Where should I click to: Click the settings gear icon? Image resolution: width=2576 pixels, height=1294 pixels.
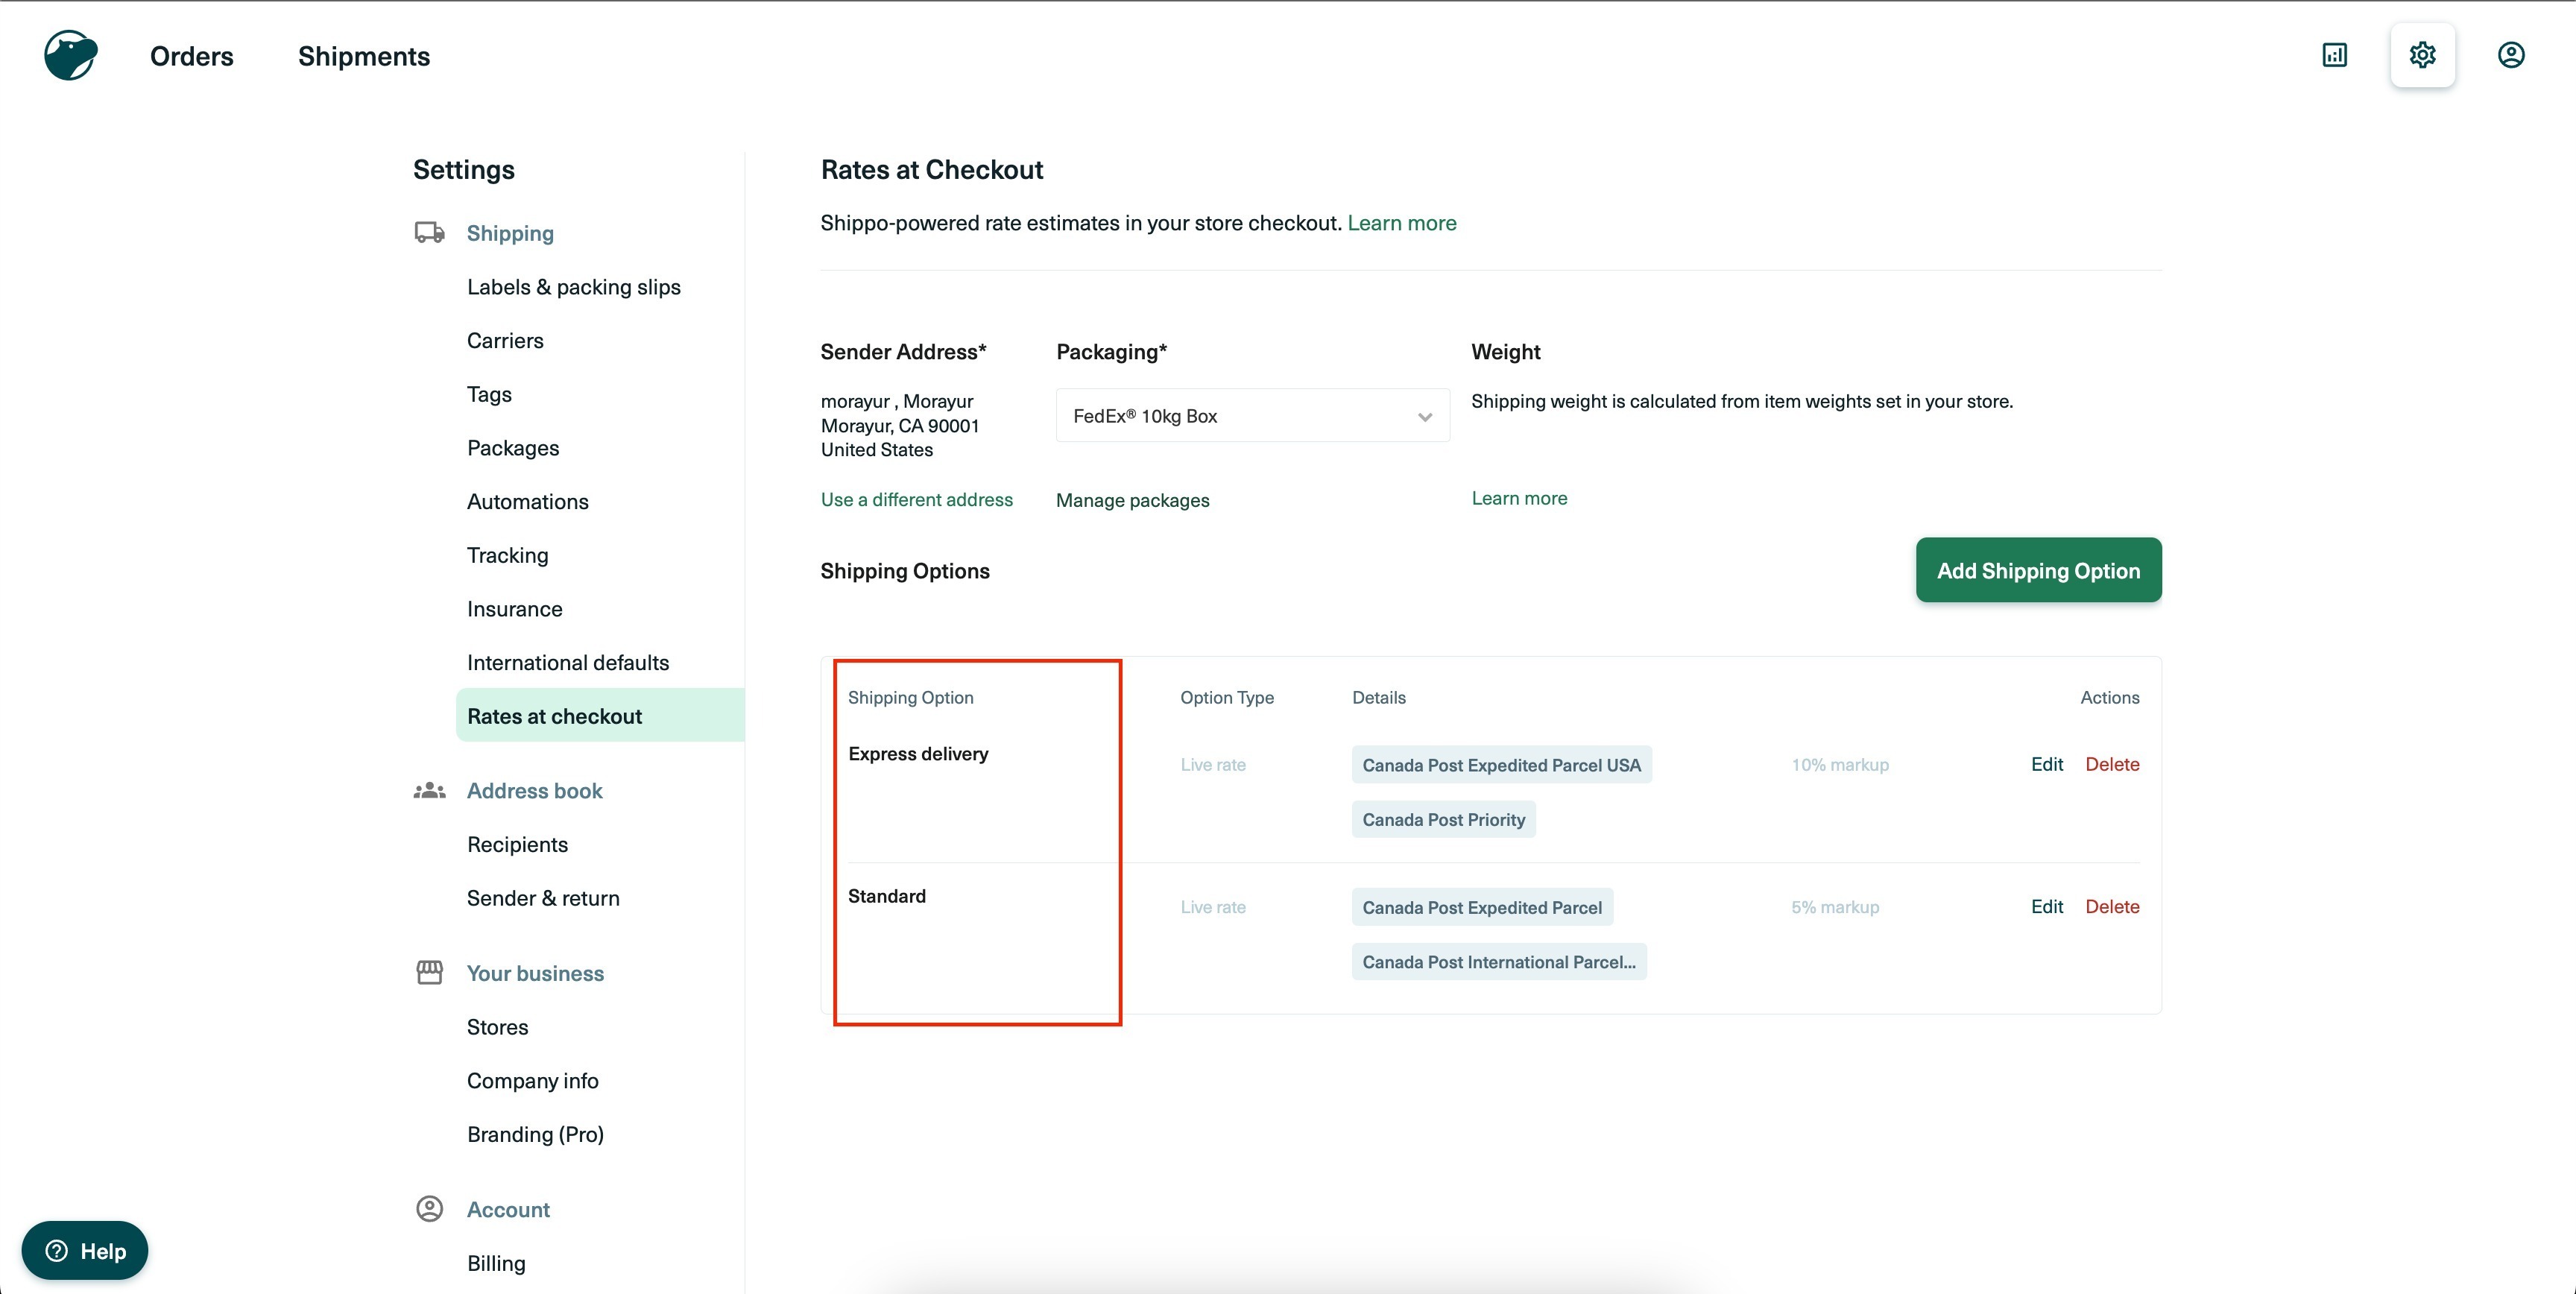coord(2422,55)
